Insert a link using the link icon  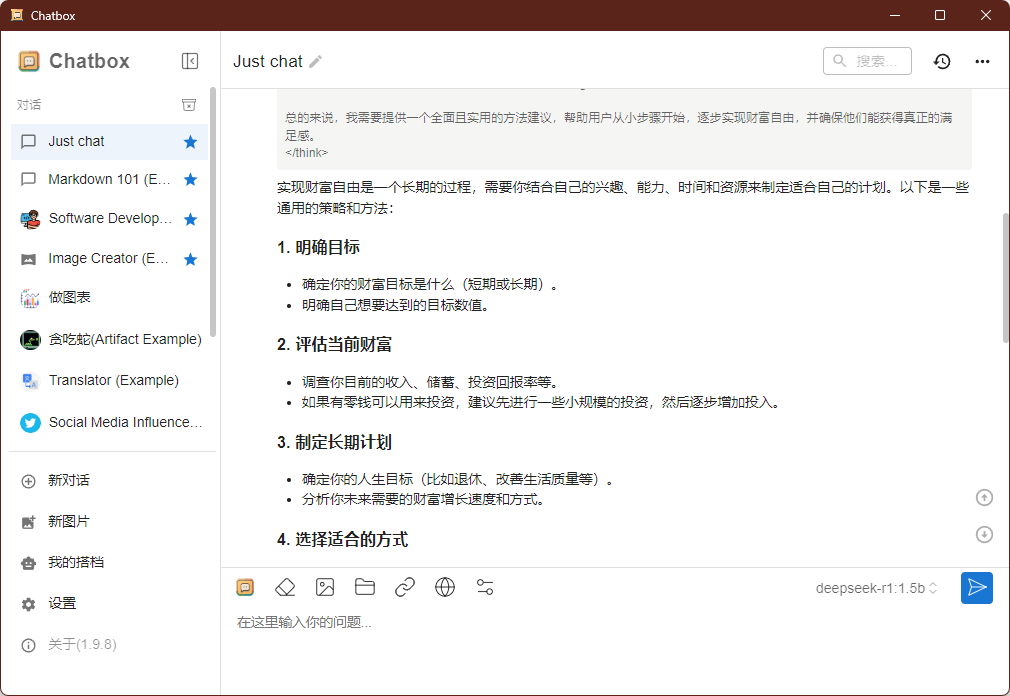405,587
